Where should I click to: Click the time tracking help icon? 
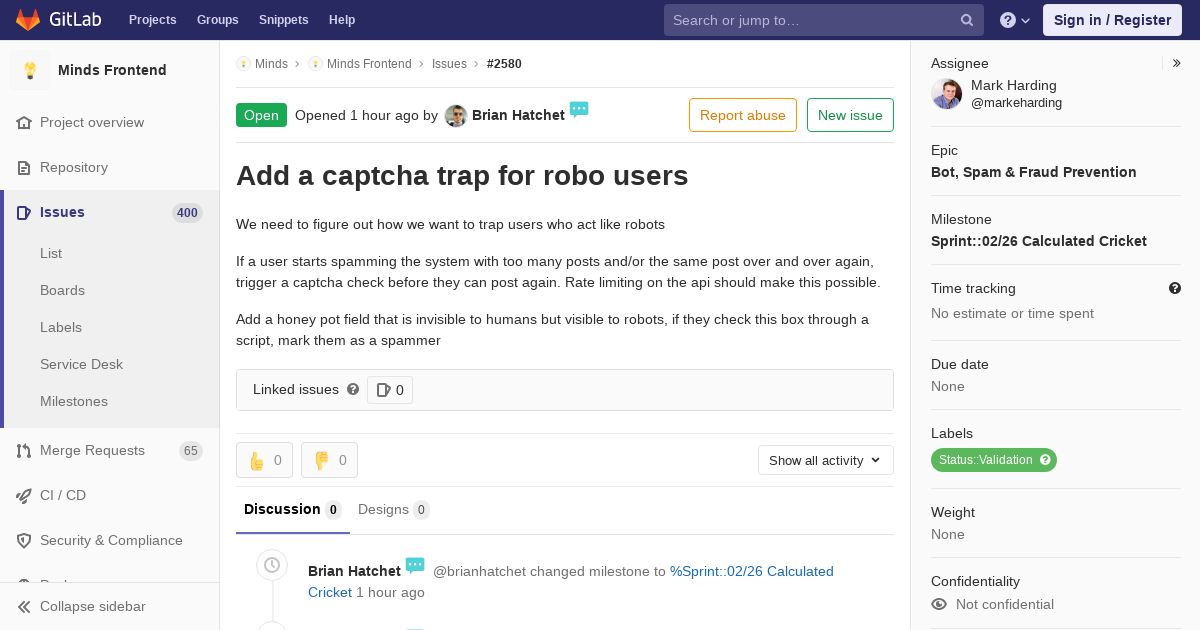[1175, 288]
